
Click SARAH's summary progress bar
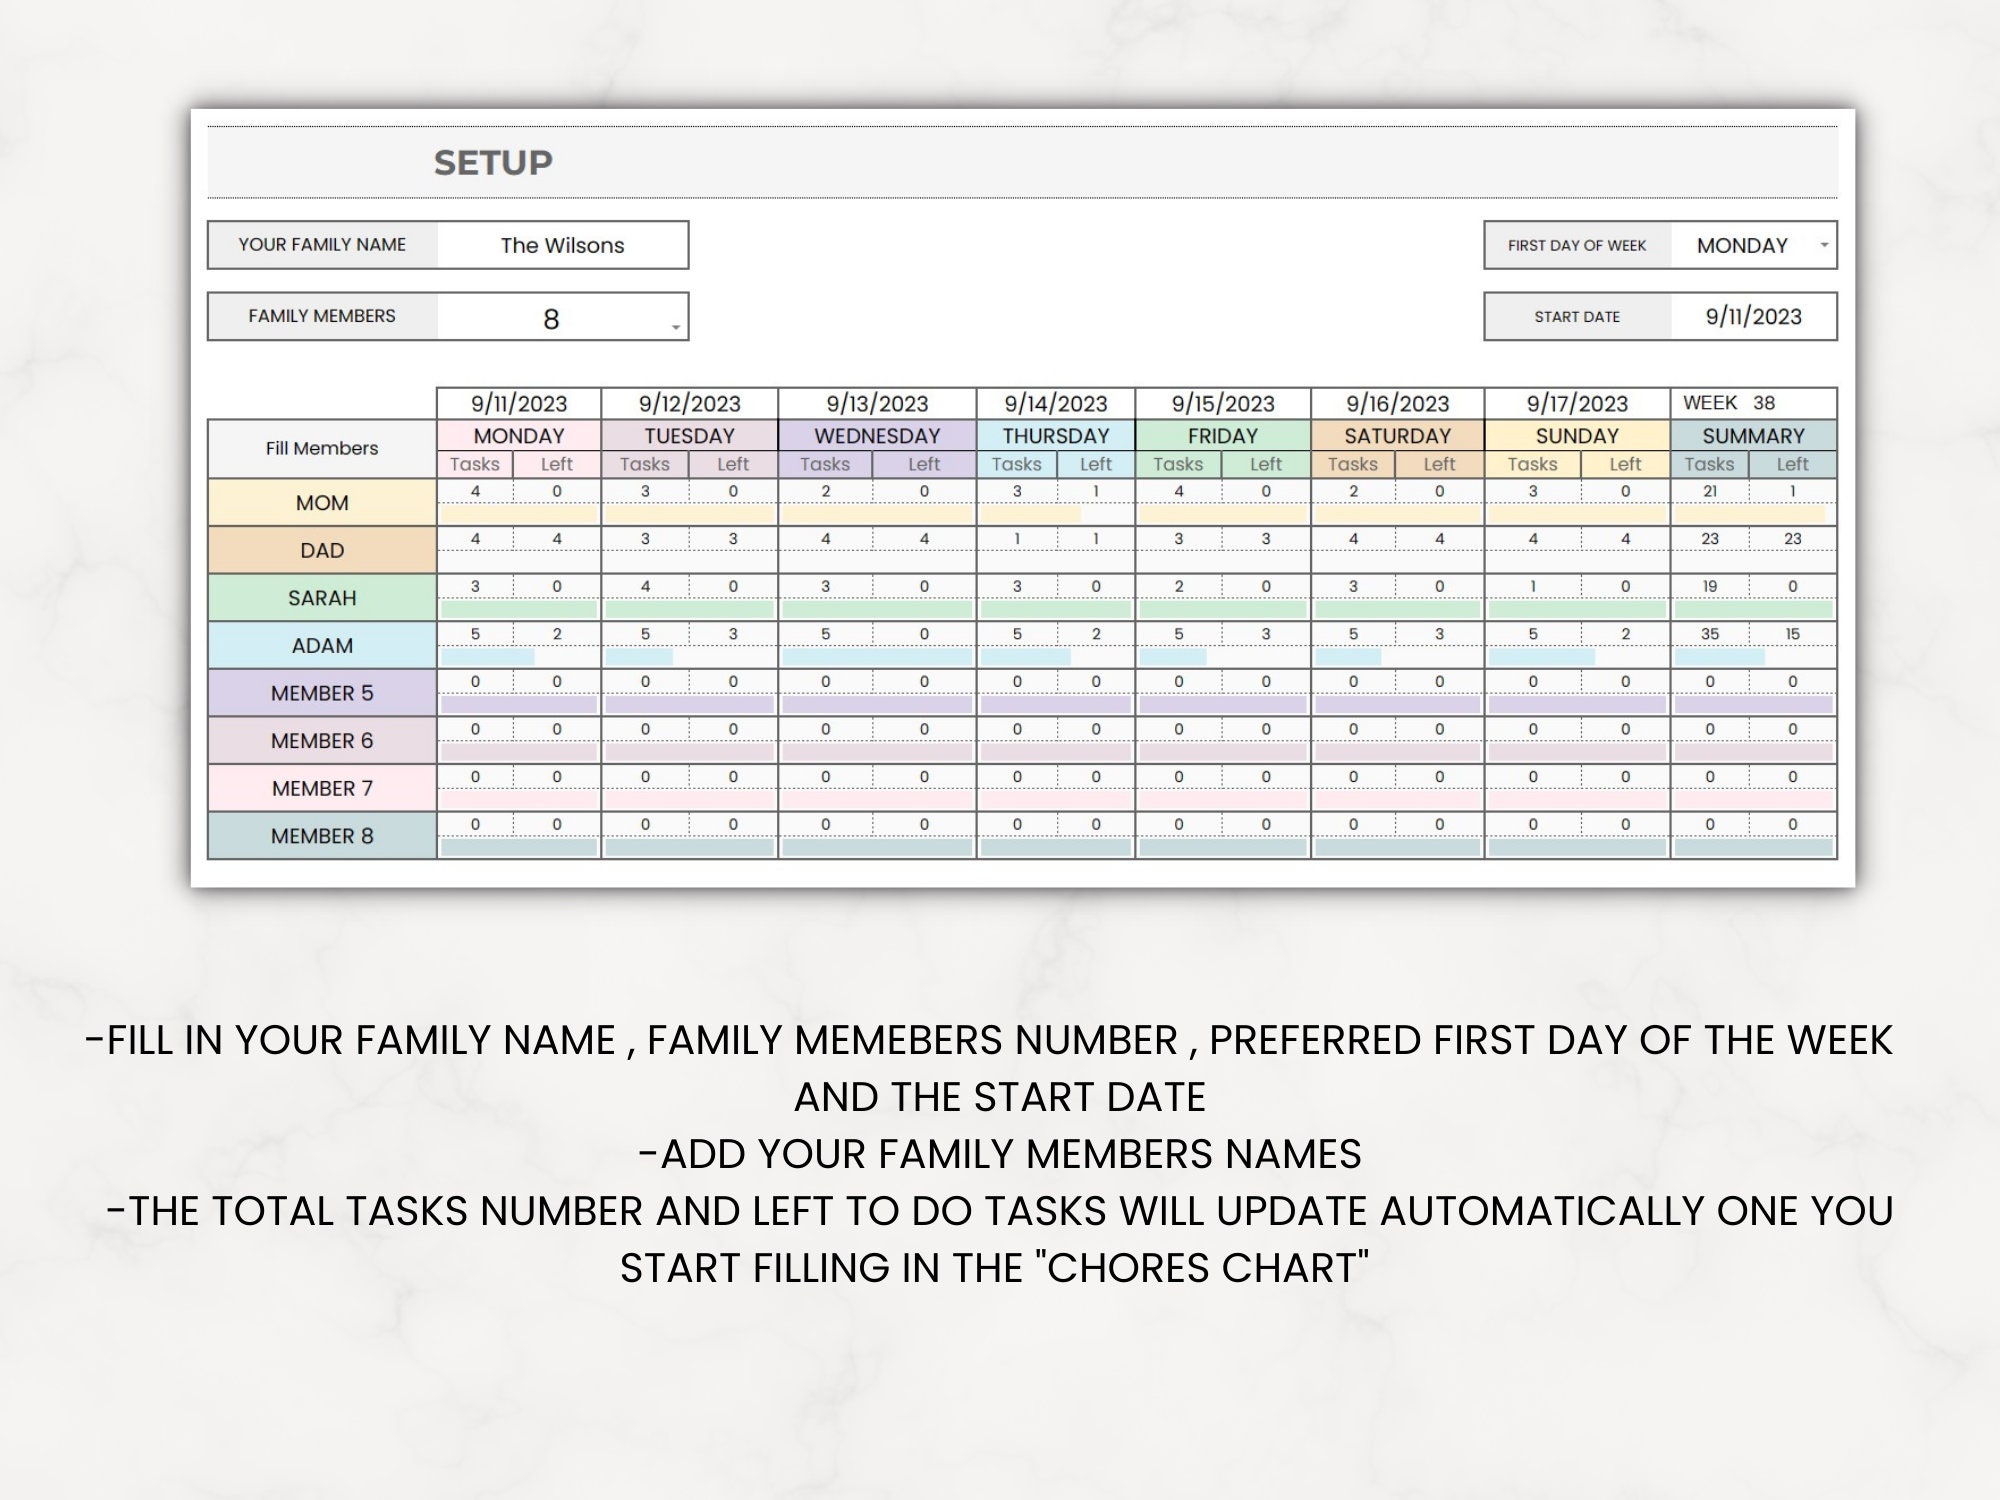1753,609
